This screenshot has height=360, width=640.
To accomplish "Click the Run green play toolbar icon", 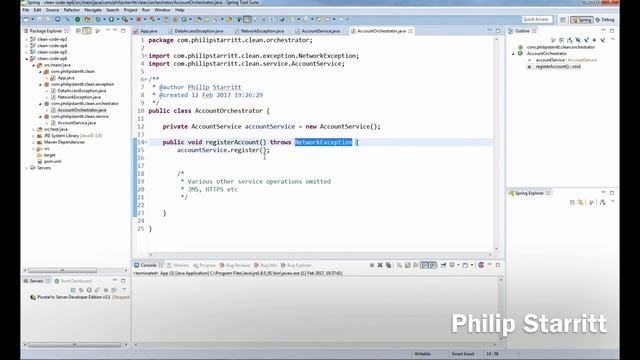I will (111, 19).
